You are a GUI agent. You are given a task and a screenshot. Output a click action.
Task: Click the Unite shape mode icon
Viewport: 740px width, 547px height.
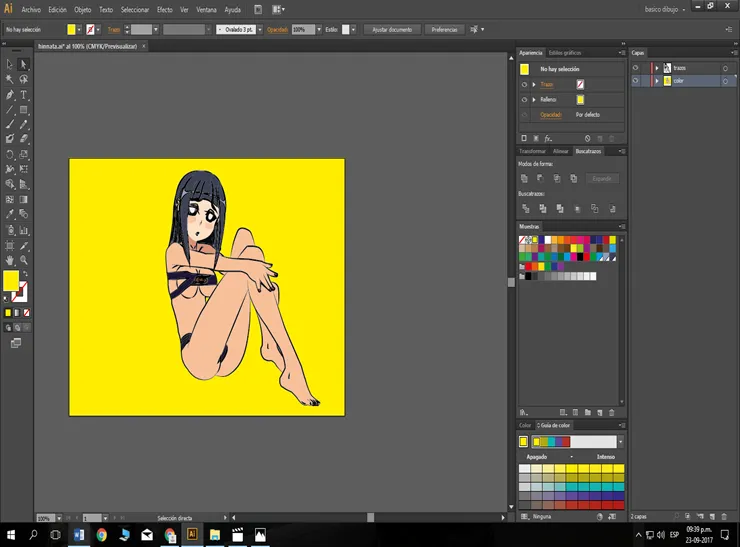coord(524,178)
